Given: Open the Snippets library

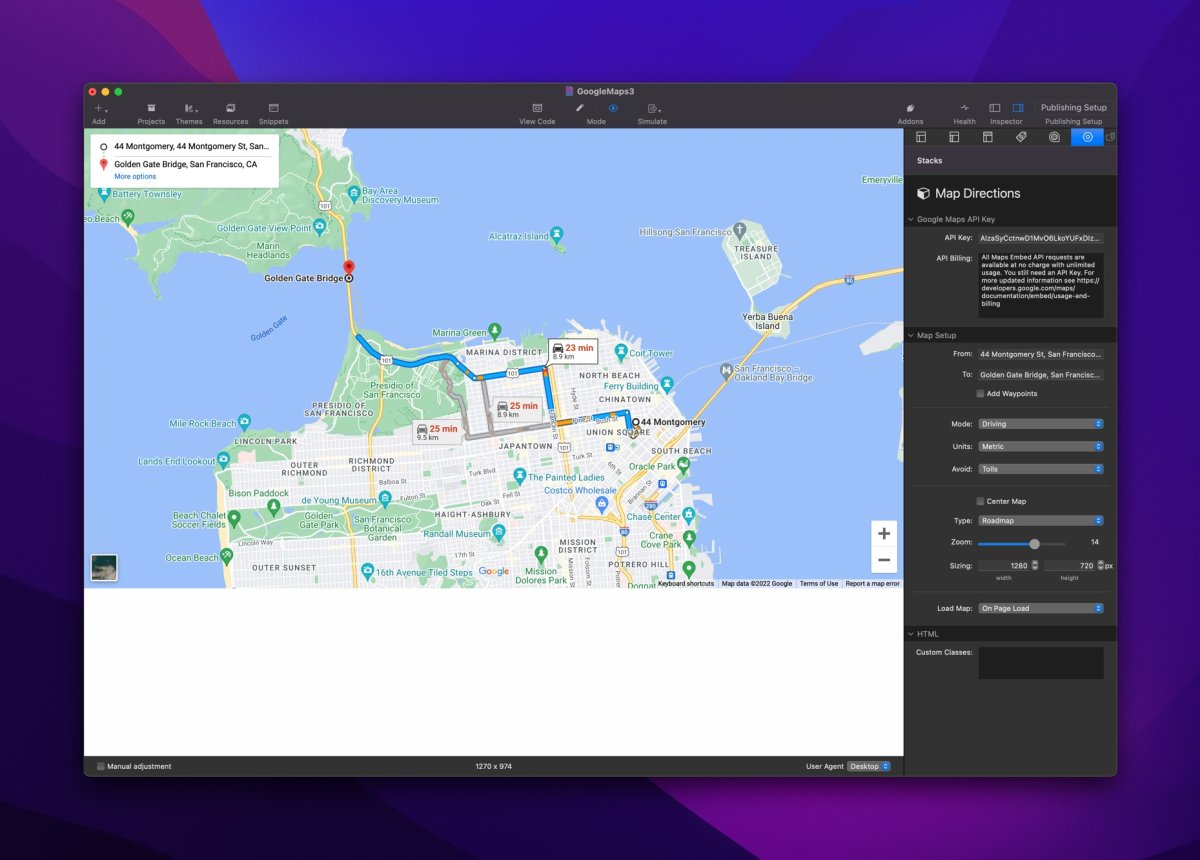Looking at the screenshot, I should pos(271,110).
